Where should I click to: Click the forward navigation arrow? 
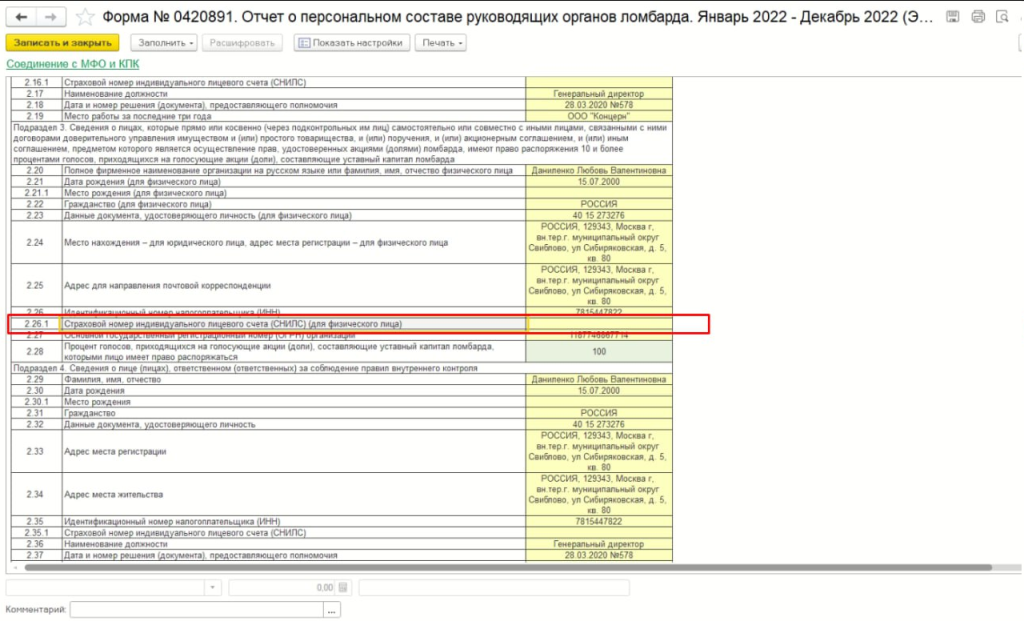(52, 17)
